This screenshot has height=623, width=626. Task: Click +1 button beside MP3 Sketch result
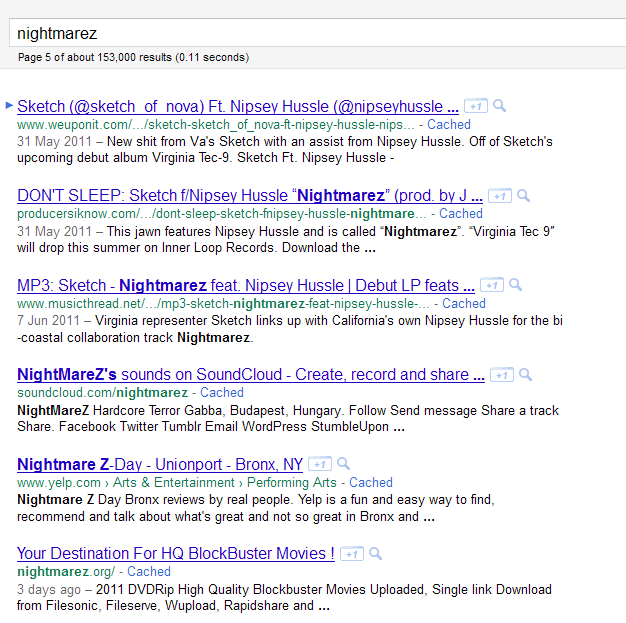click(491, 286)
